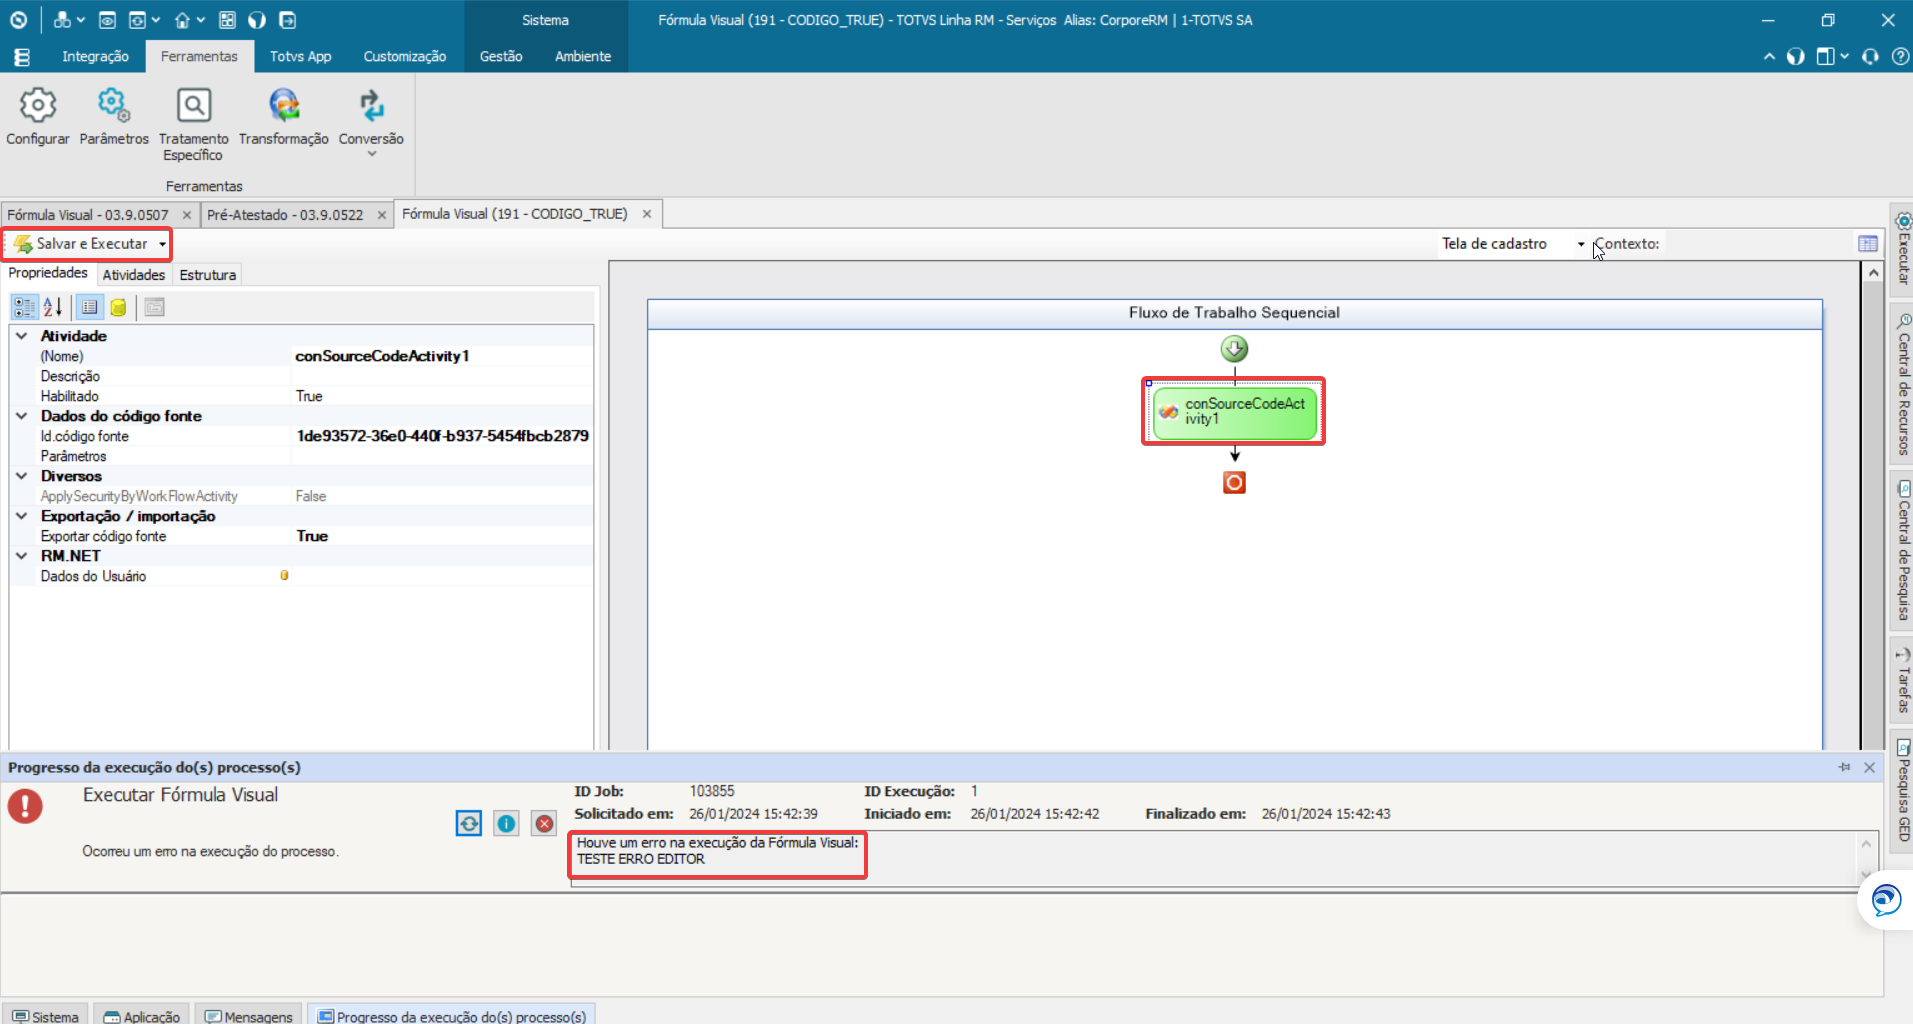Collapse the ribbon with the up chevron

pyautogui.click(x=1769, y=57)
